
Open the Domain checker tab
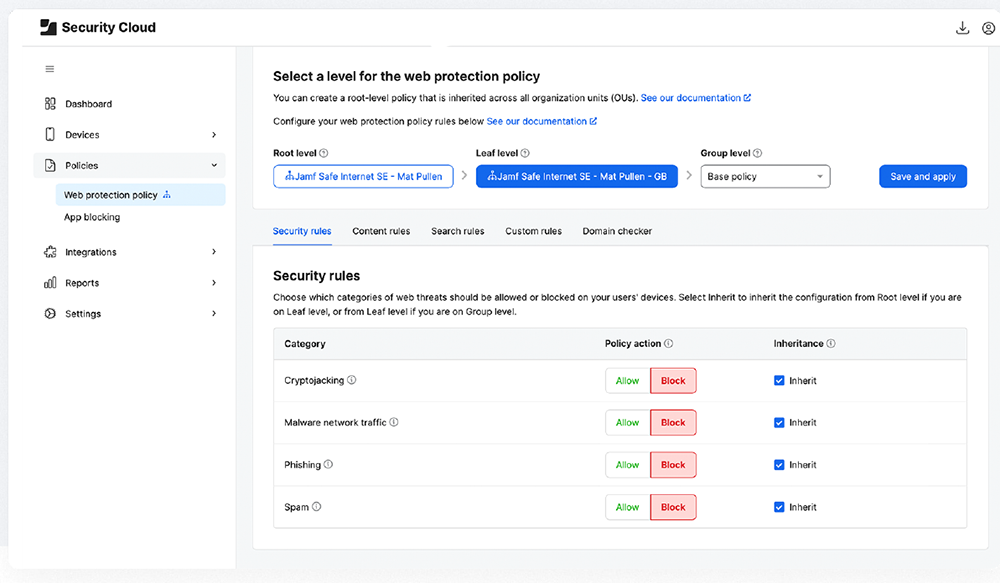(617, 231)
